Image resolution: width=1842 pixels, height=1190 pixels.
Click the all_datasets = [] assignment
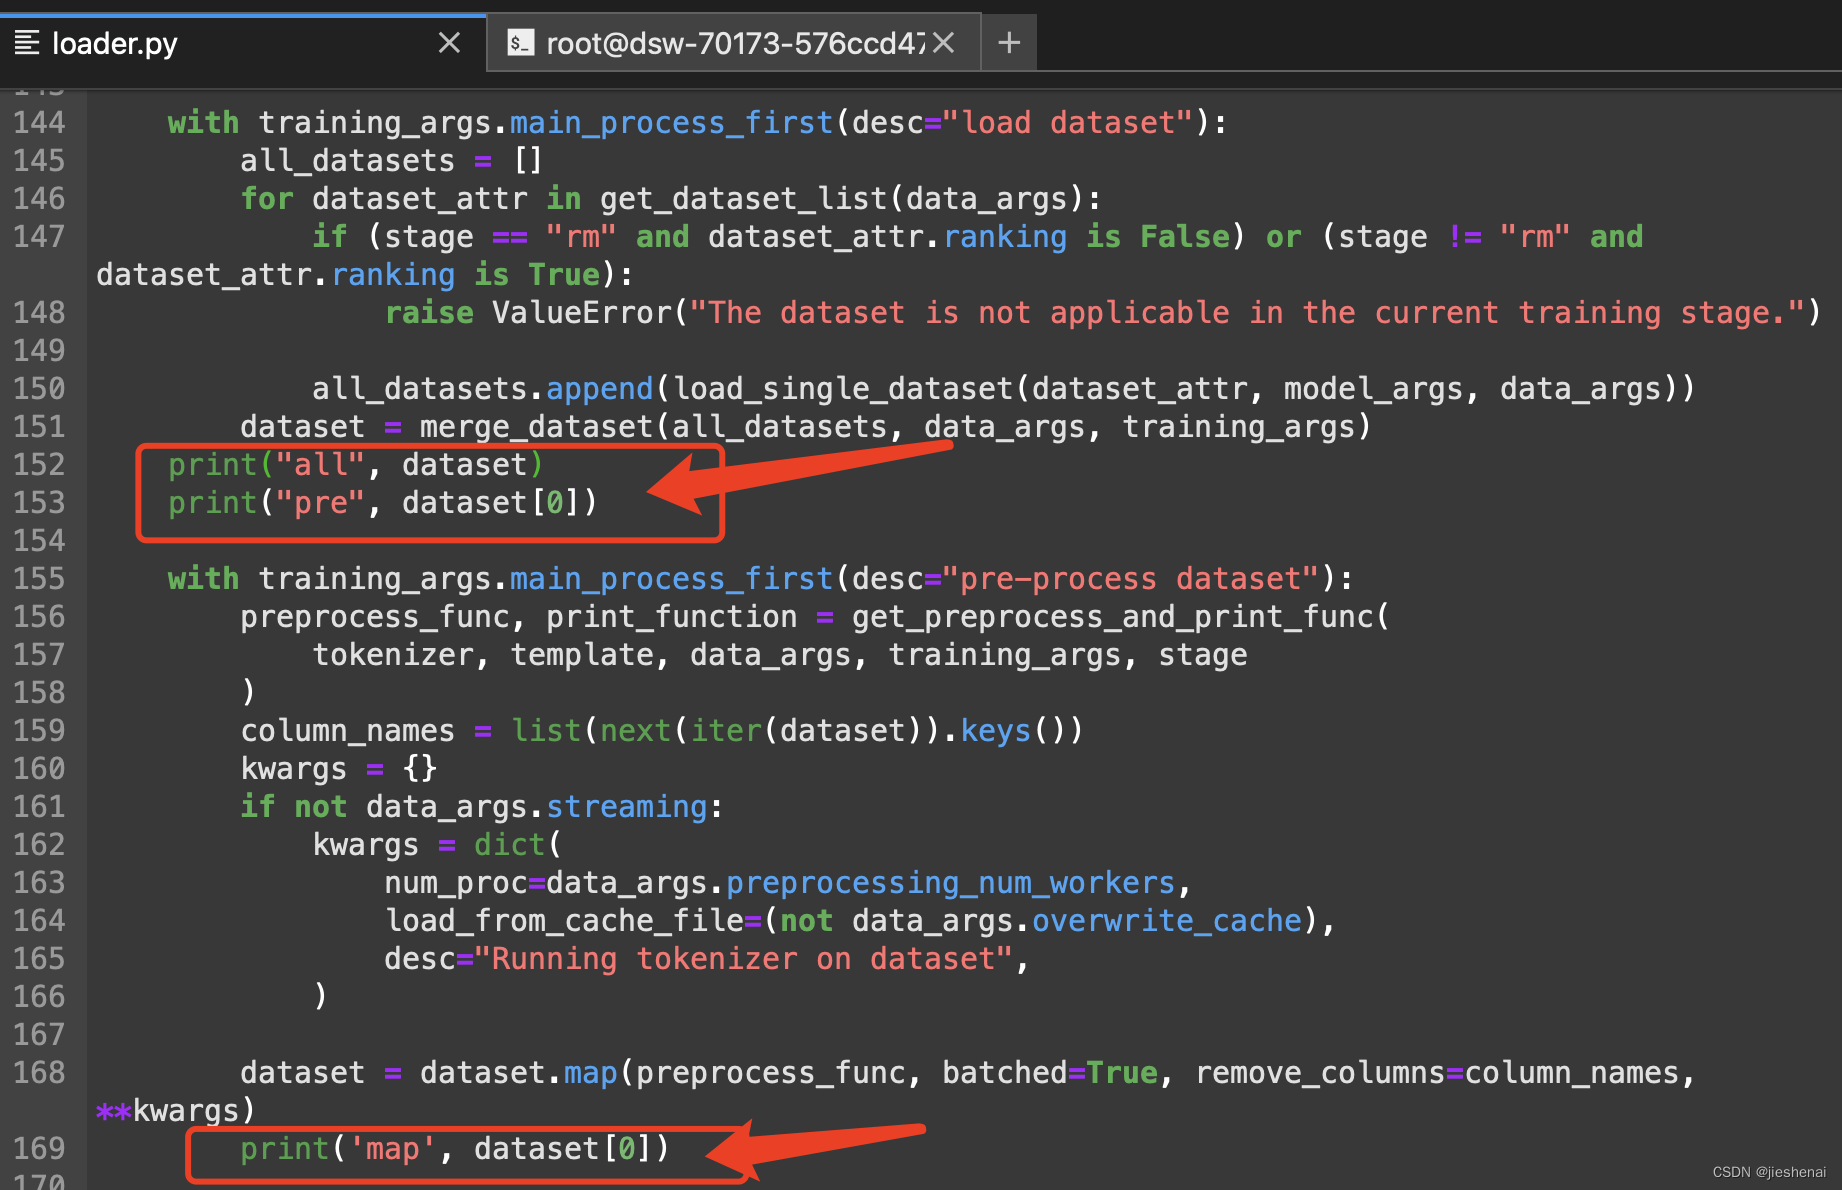[x=391, y=160]
